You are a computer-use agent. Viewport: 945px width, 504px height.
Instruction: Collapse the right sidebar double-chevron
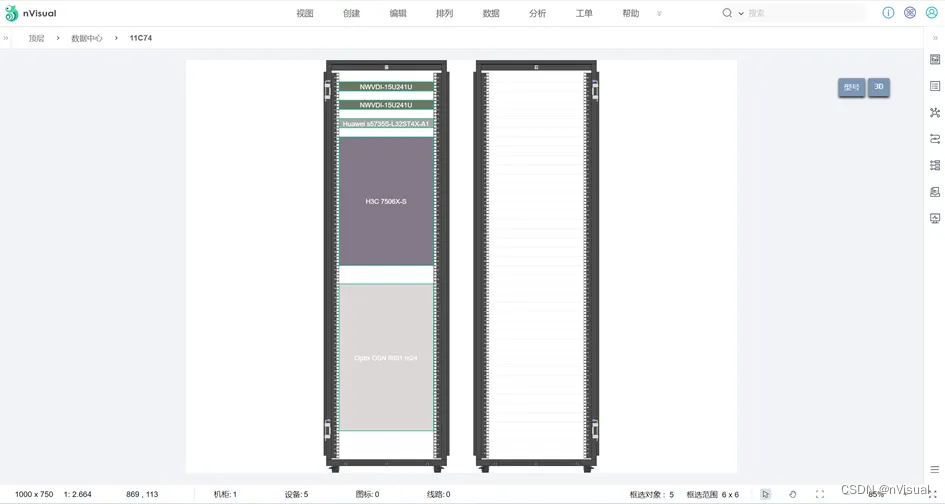[935, 38]
